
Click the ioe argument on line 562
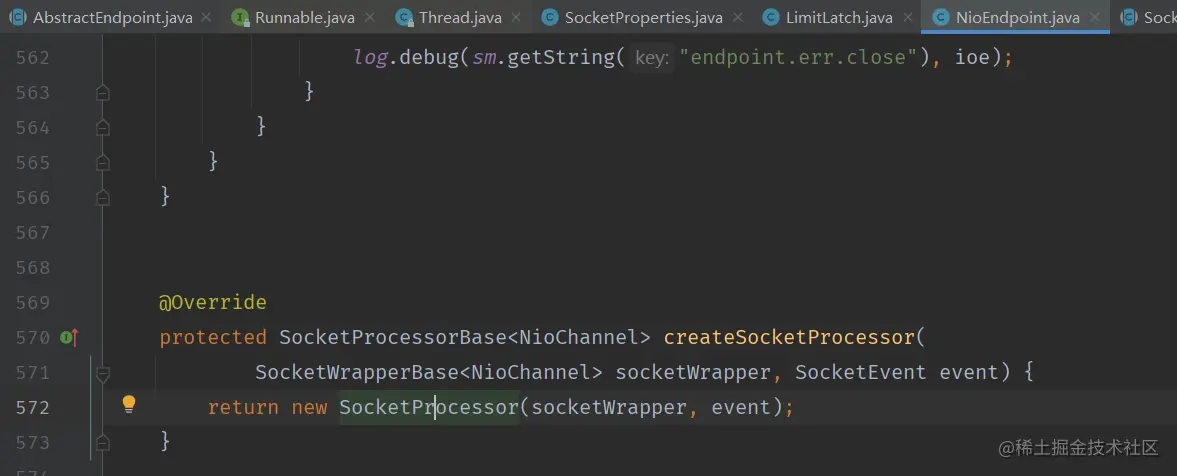(974, 58)
